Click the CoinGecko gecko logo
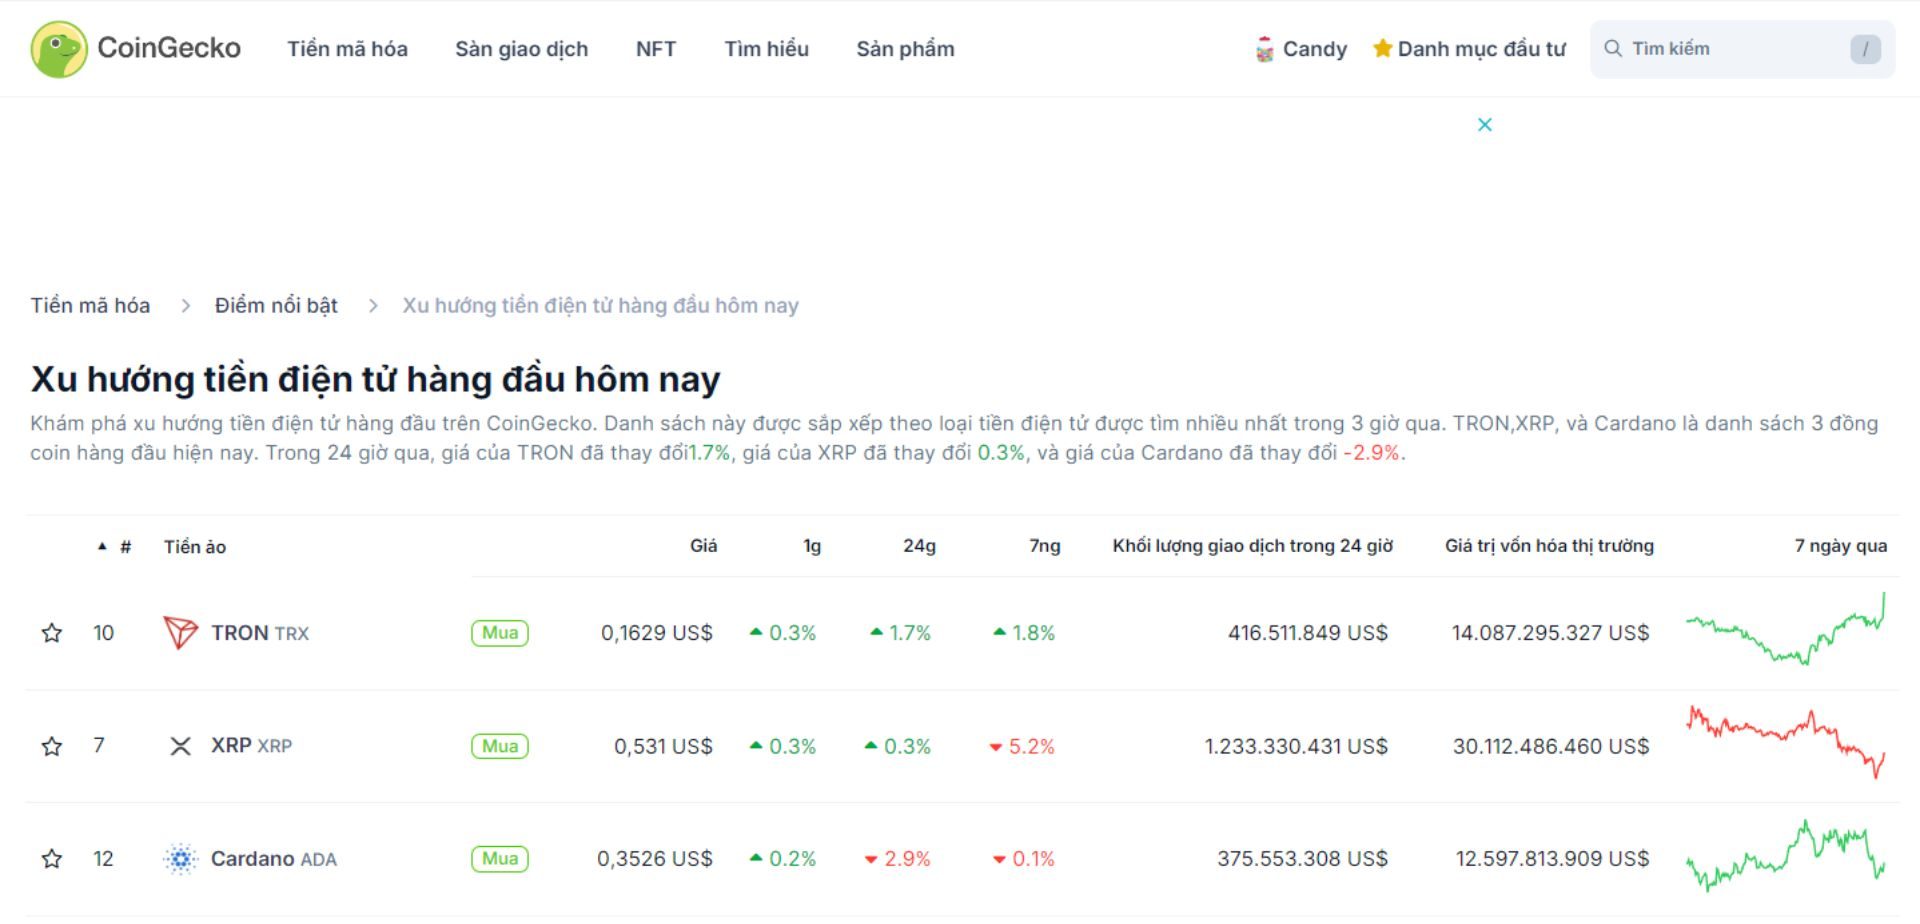This screenshot has width=1920, height=924. [60, 47]
